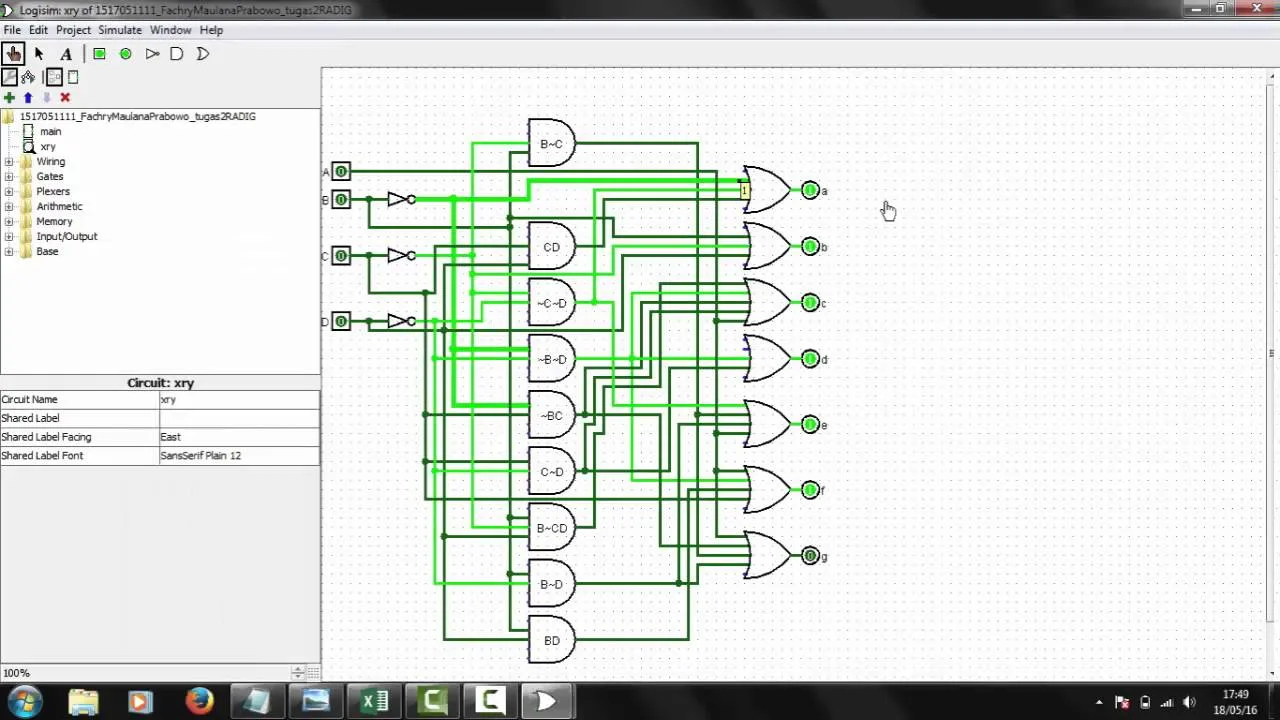Pick the AND gate toolbar icon

click(177, 54)
